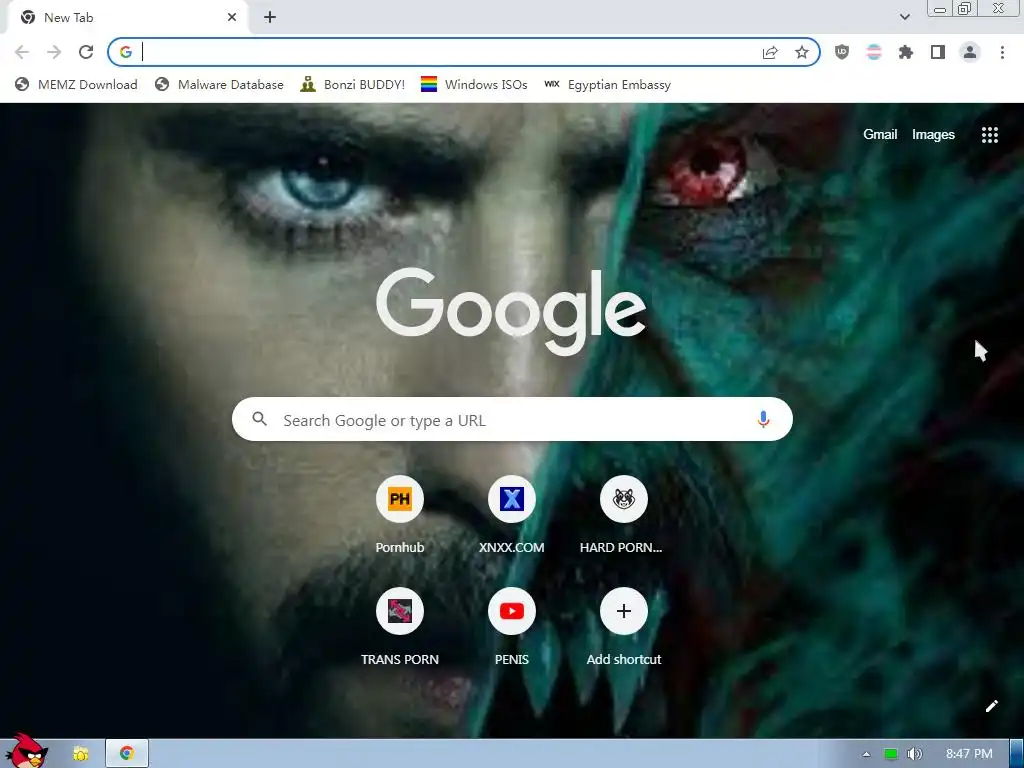This screenshot has height=768, width=1024.
Task: Open the Extensions puzzle piece menu
Action: (x=905, y=52)
